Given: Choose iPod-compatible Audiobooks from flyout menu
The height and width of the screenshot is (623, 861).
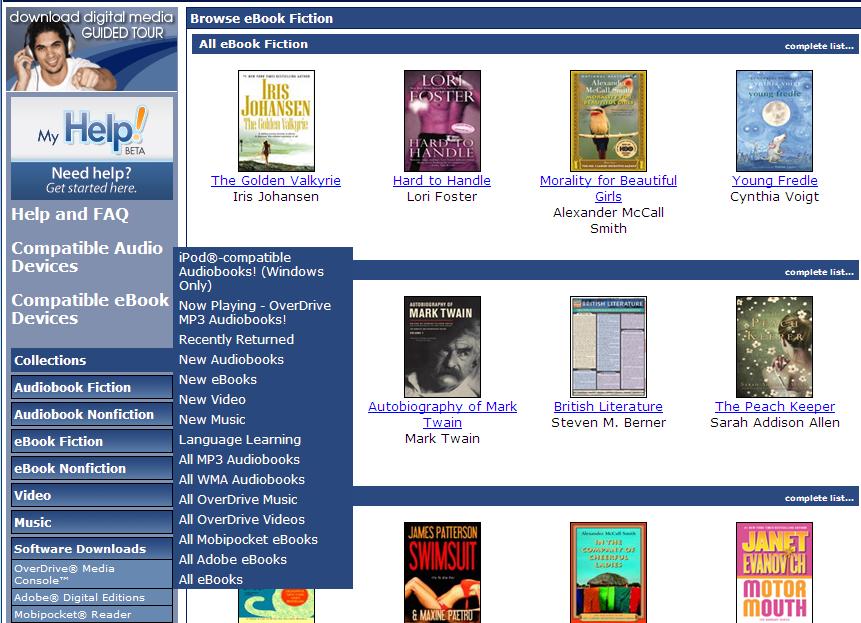Looking at the screenshot, I should point(251,271).
